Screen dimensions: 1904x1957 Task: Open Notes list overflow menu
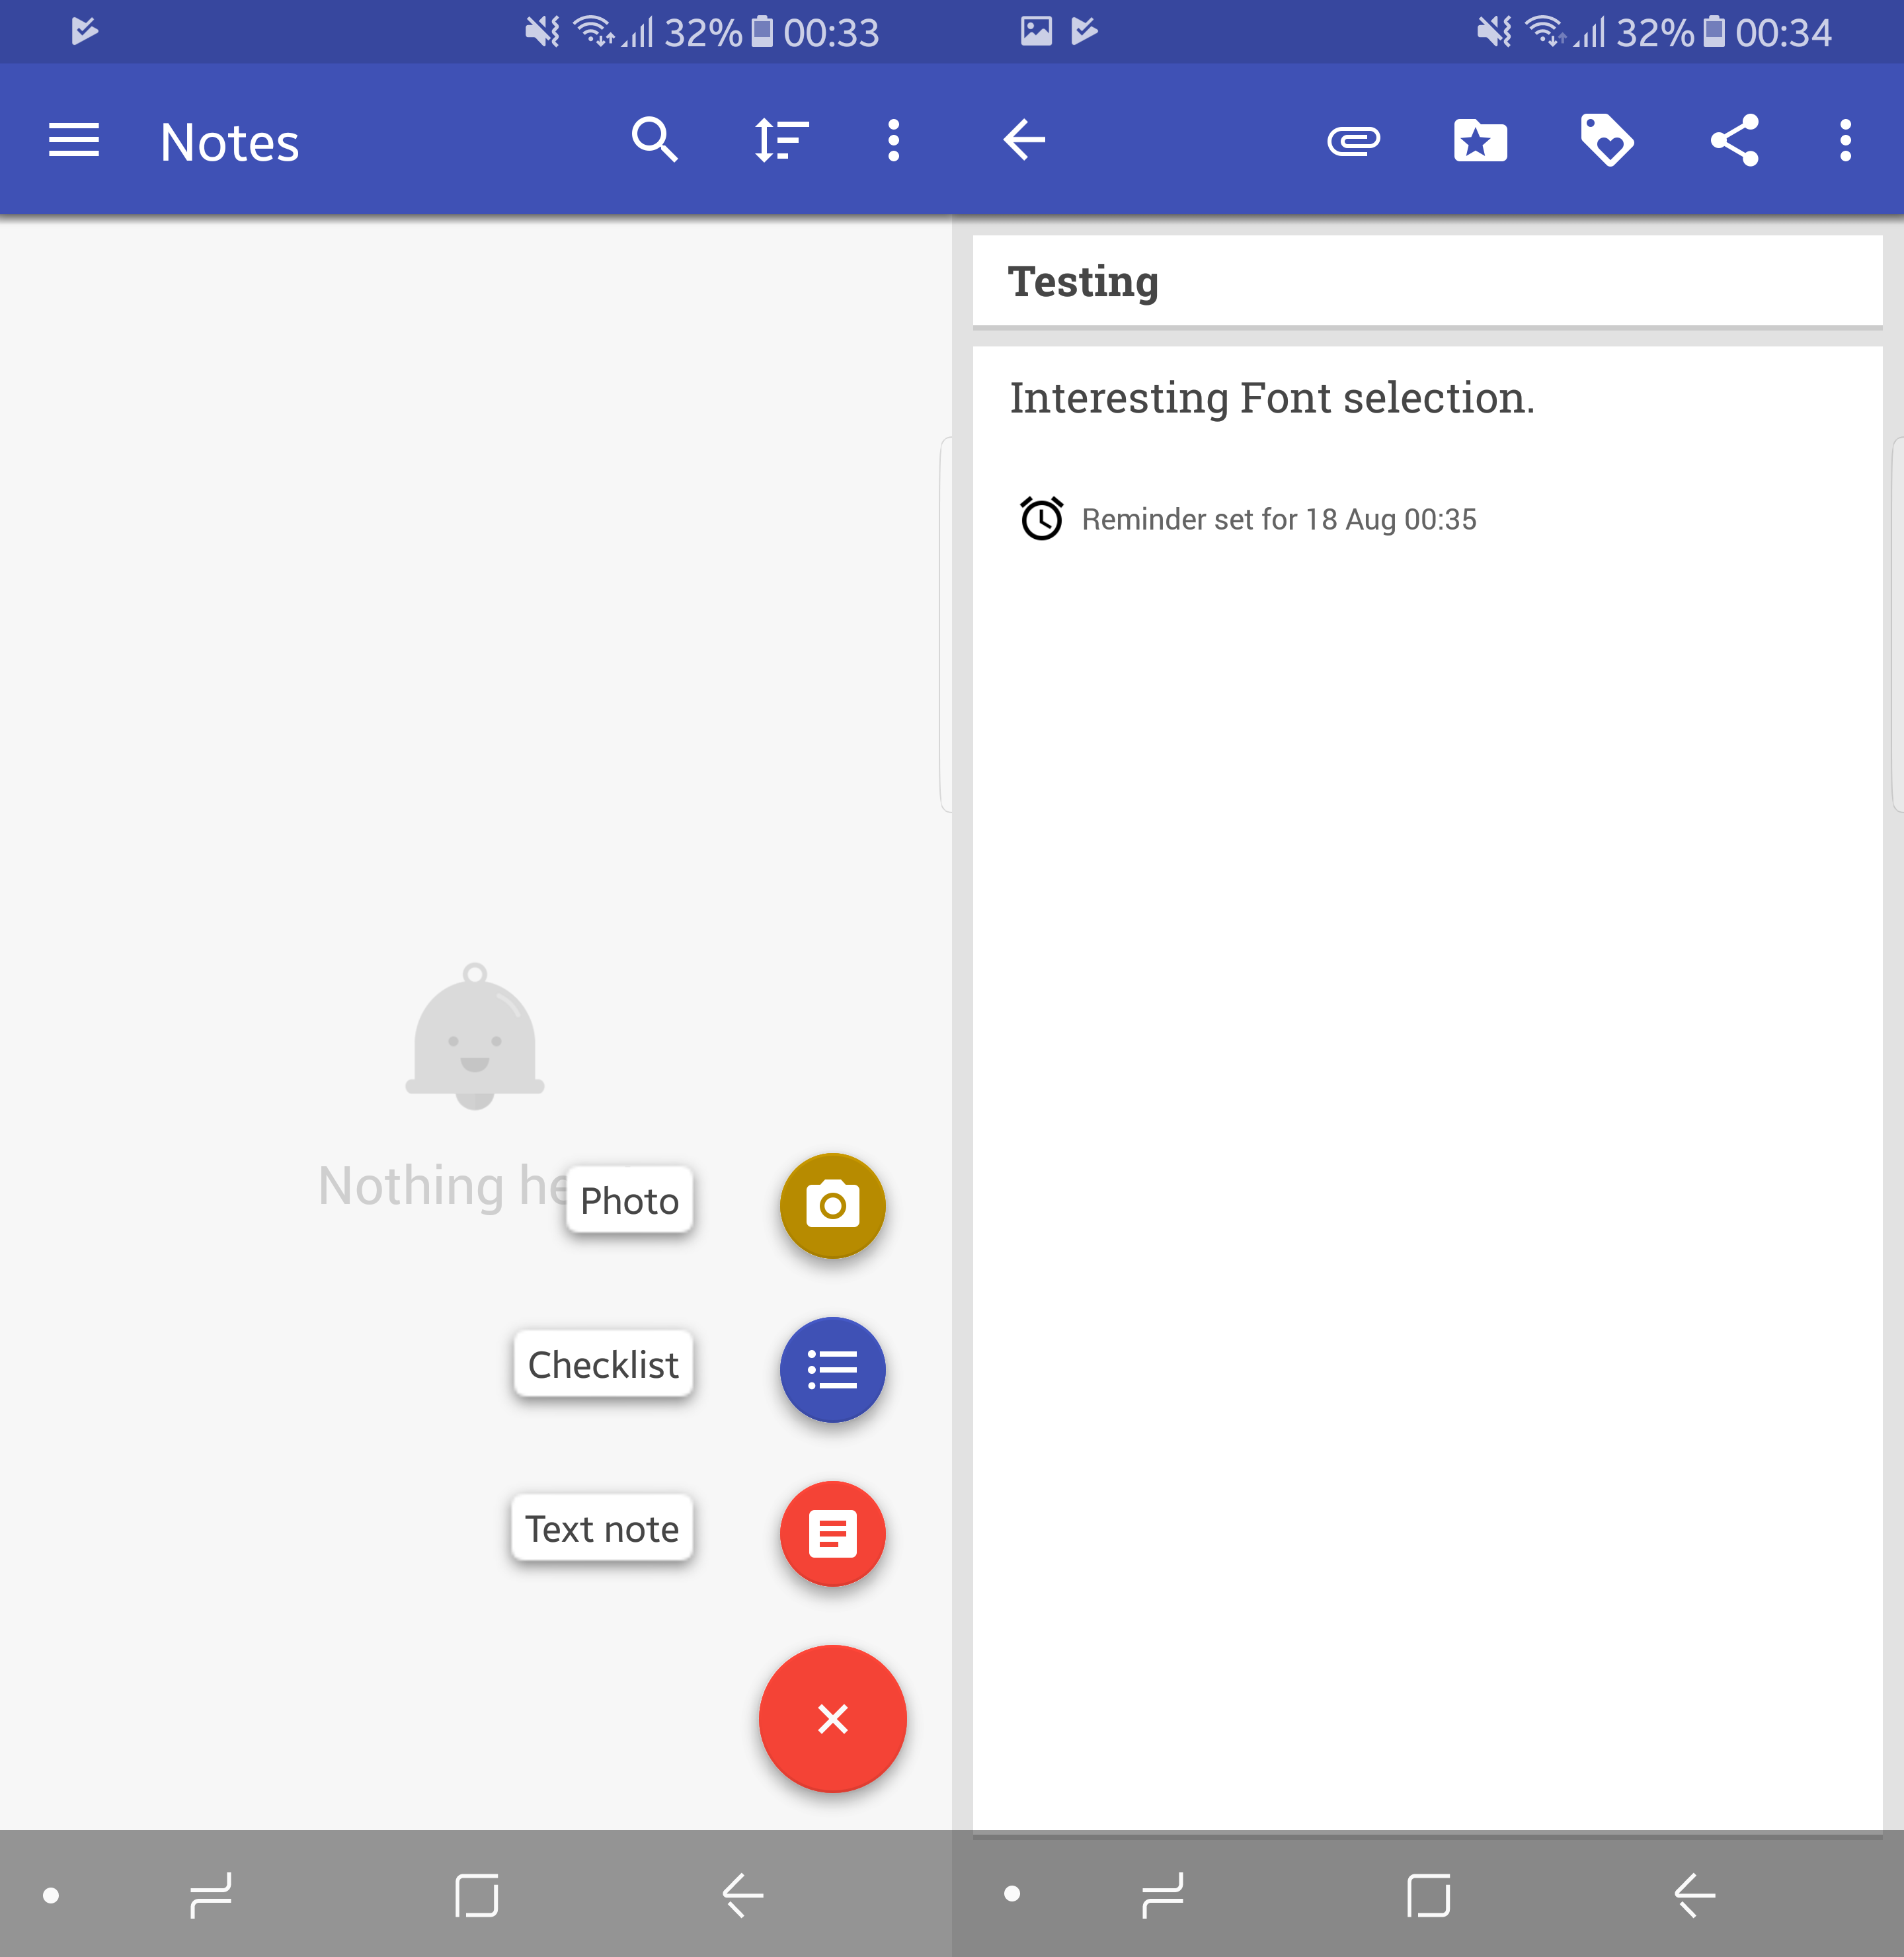pos(893,141)
